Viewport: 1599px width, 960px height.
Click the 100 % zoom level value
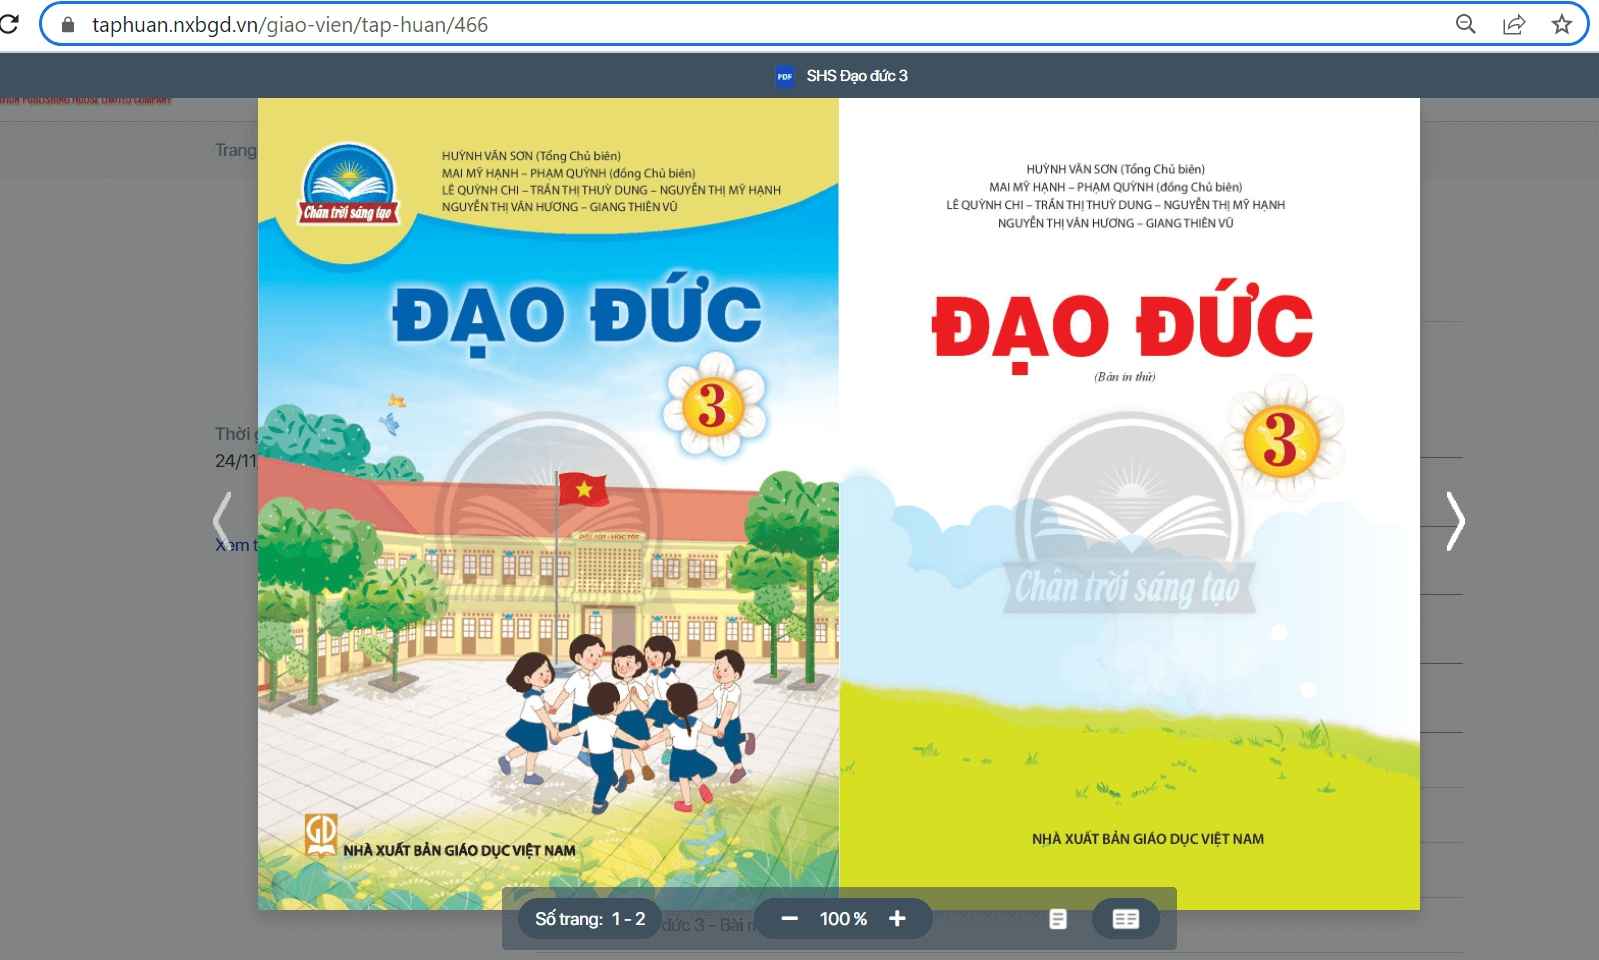843,919
